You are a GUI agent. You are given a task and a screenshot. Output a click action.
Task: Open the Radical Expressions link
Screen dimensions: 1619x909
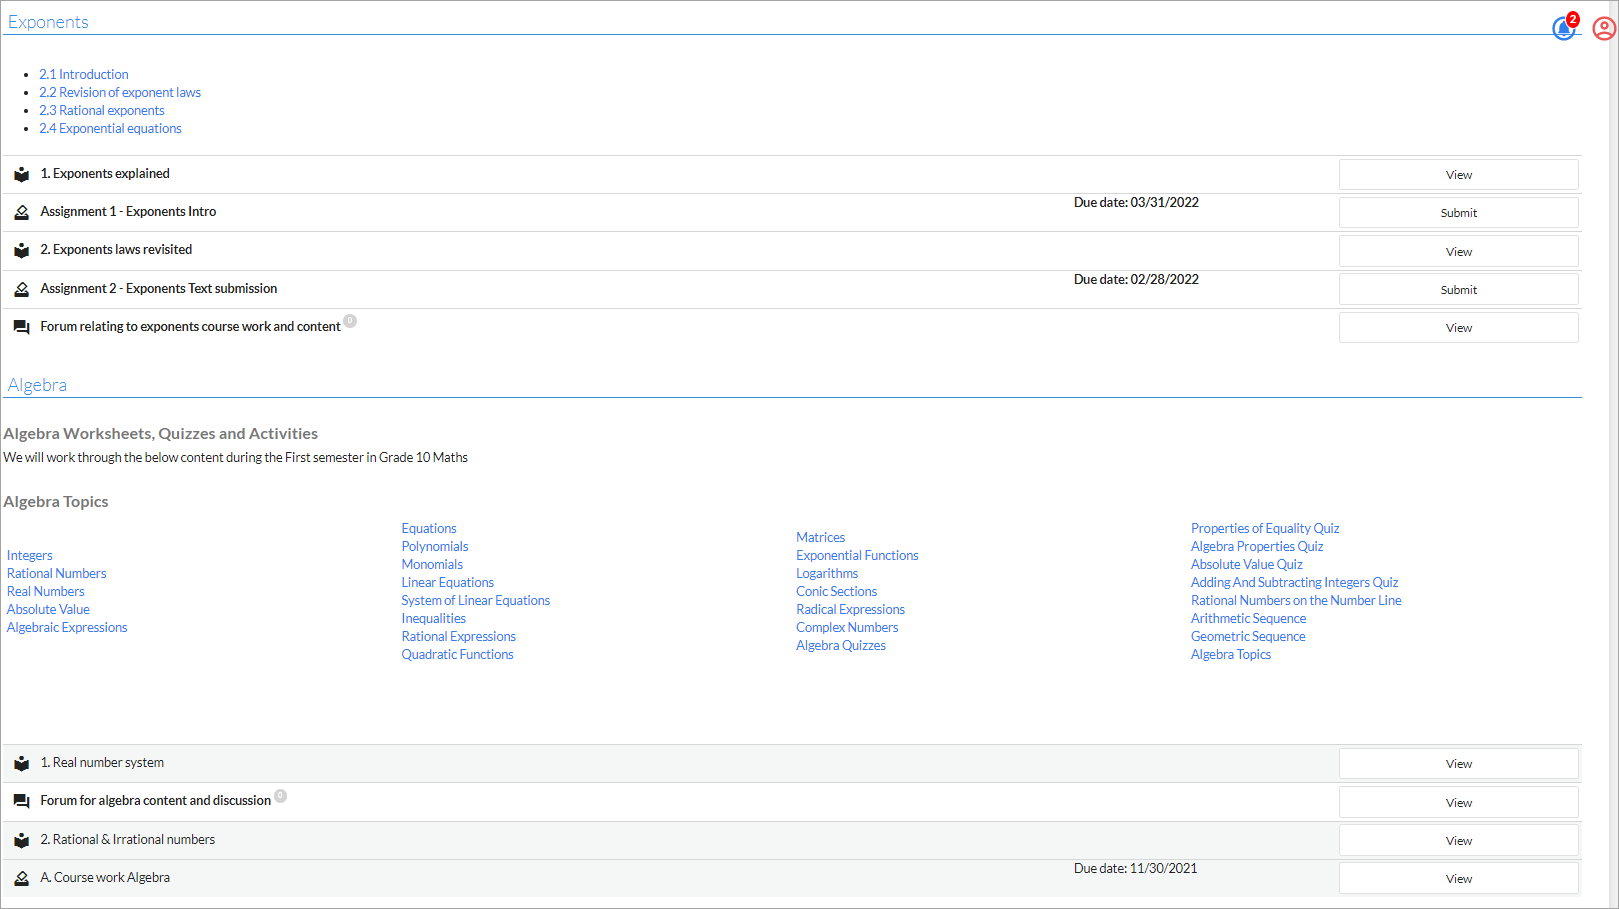pos(851,610)
